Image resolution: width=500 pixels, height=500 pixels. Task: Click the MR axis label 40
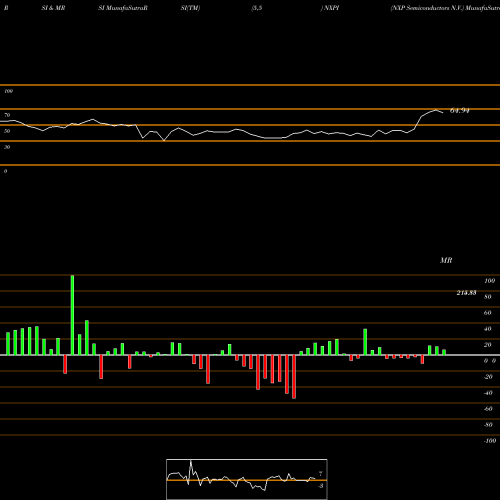(488, 329)
